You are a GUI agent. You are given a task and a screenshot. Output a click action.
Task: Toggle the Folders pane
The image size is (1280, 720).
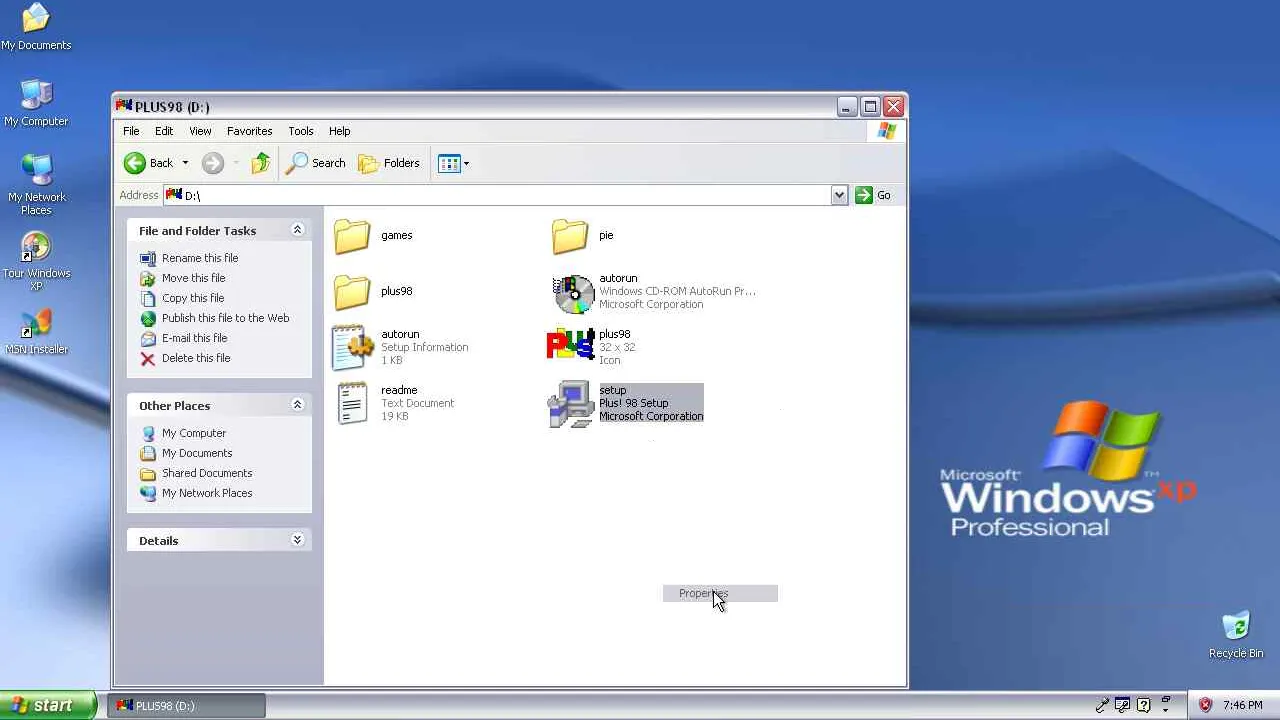[x=389, y=163]
